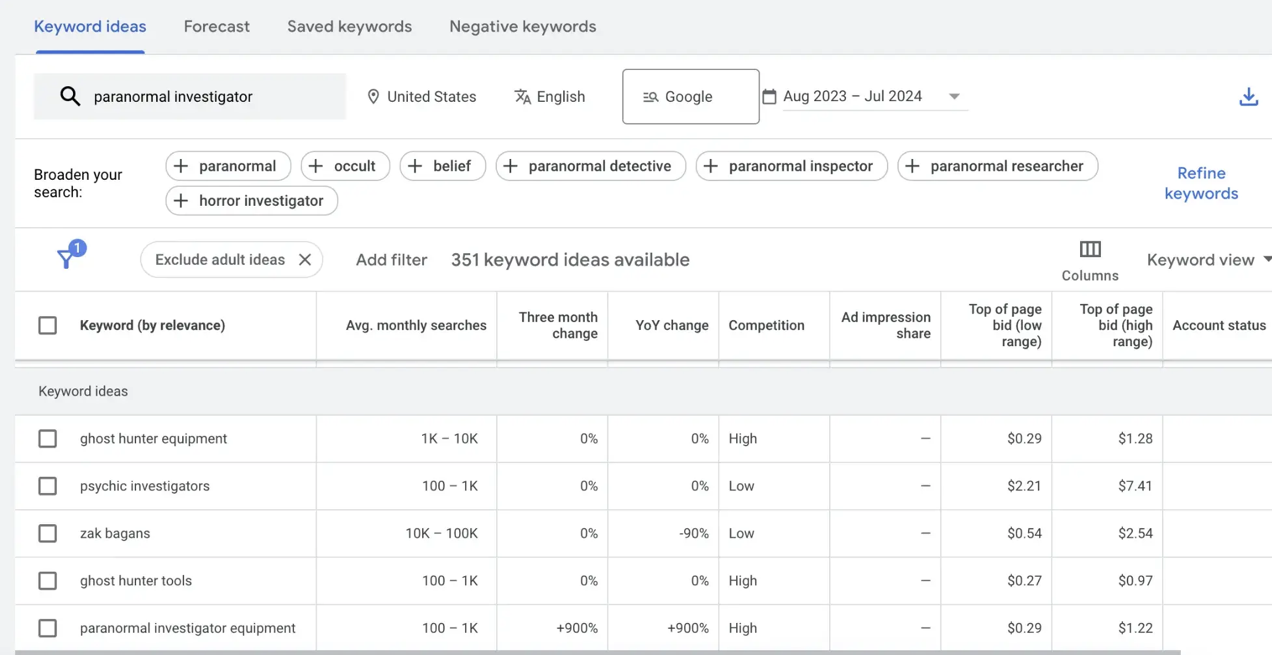This screenshot has width=1272, height=656.
Task: Click plus icon on paranormal inspector chip
Action: click(x=711, y=166)
